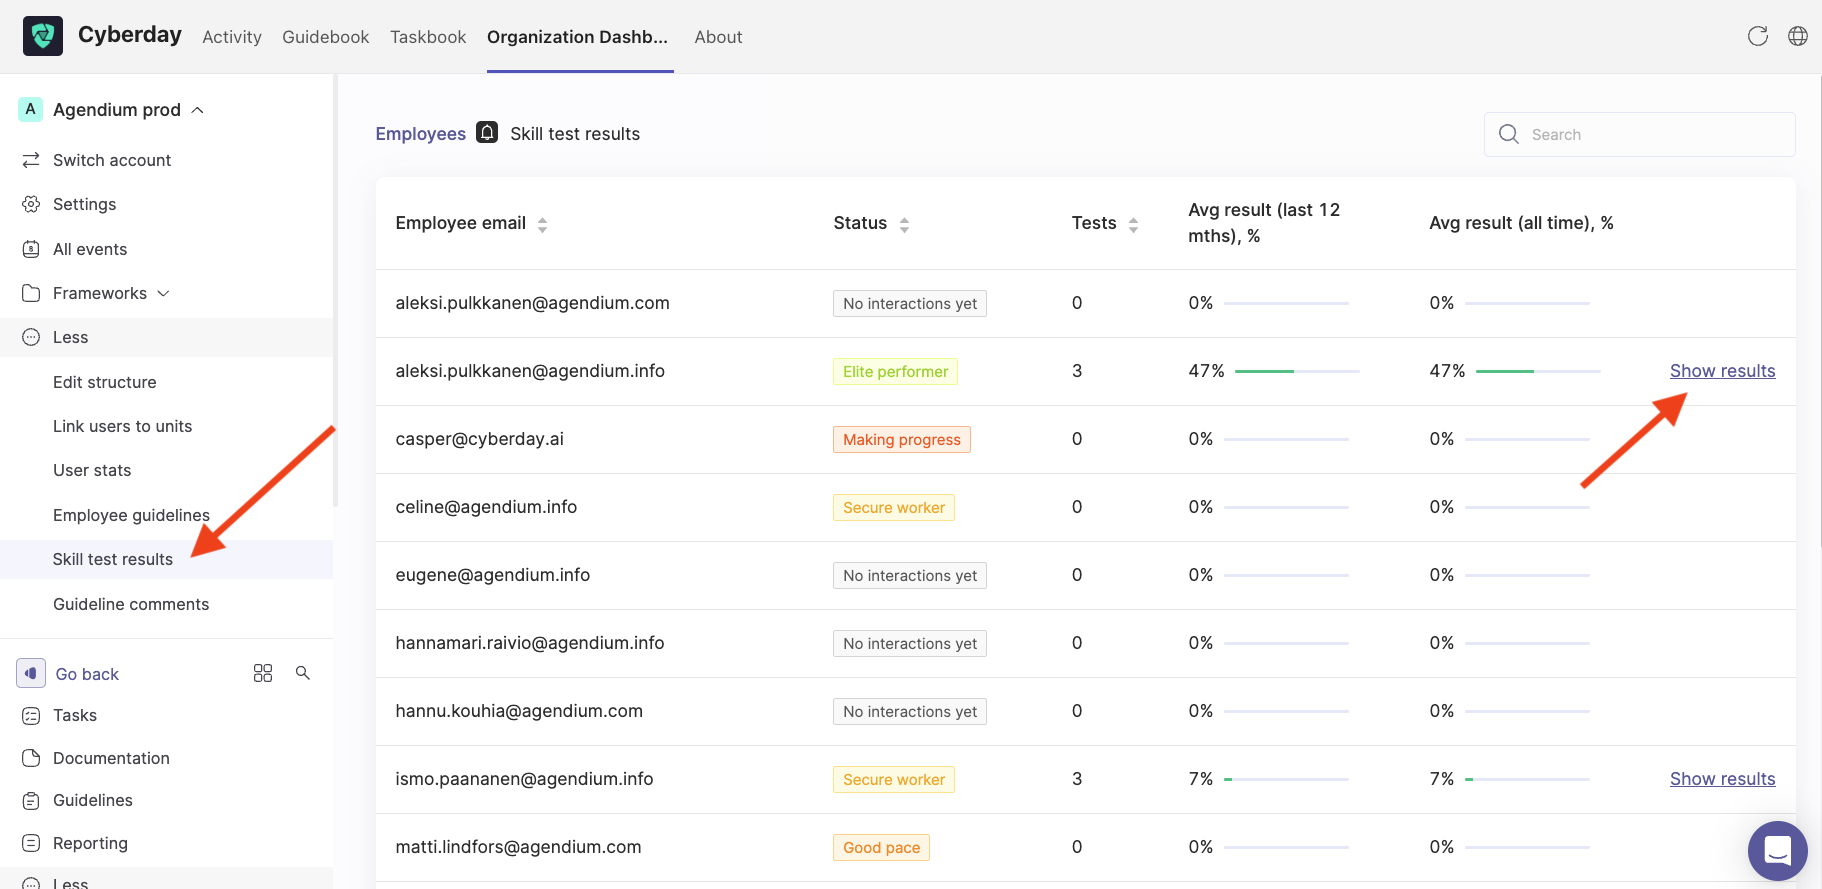
Task: Click the Tasks list icon
Action: pyautogui.click(x=31, y=715)
